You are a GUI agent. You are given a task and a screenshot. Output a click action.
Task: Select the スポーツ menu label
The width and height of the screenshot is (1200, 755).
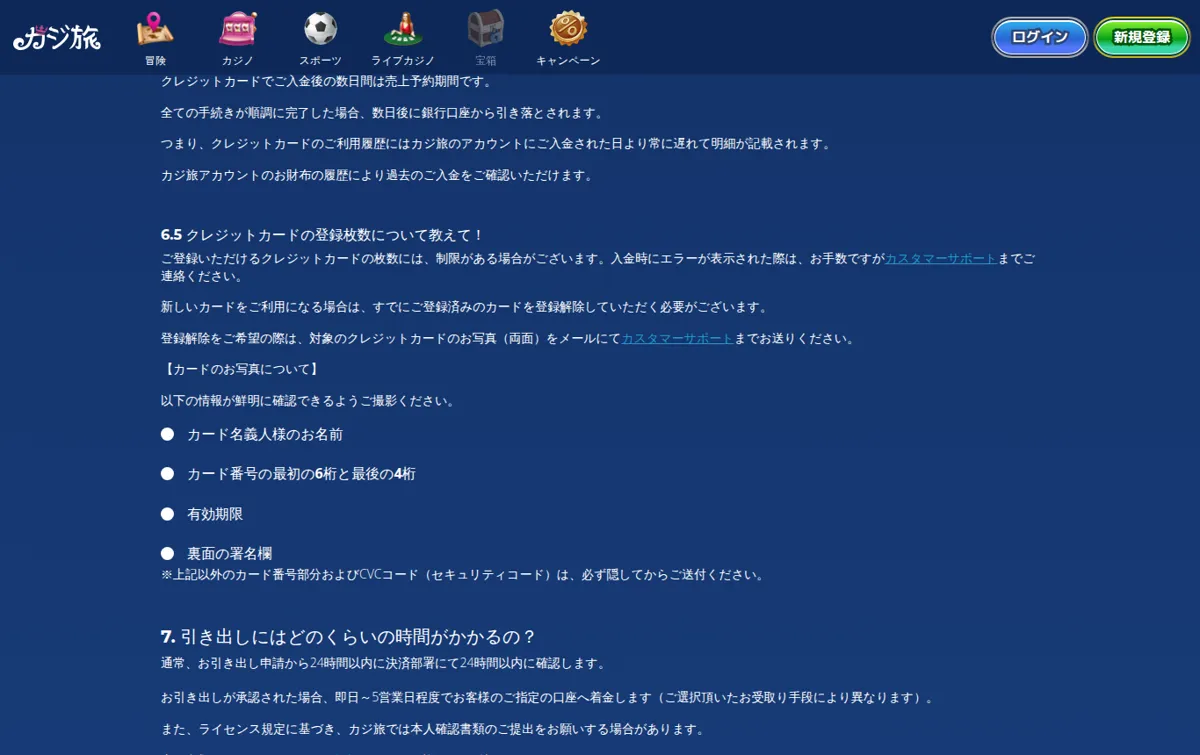pos(320,61)
